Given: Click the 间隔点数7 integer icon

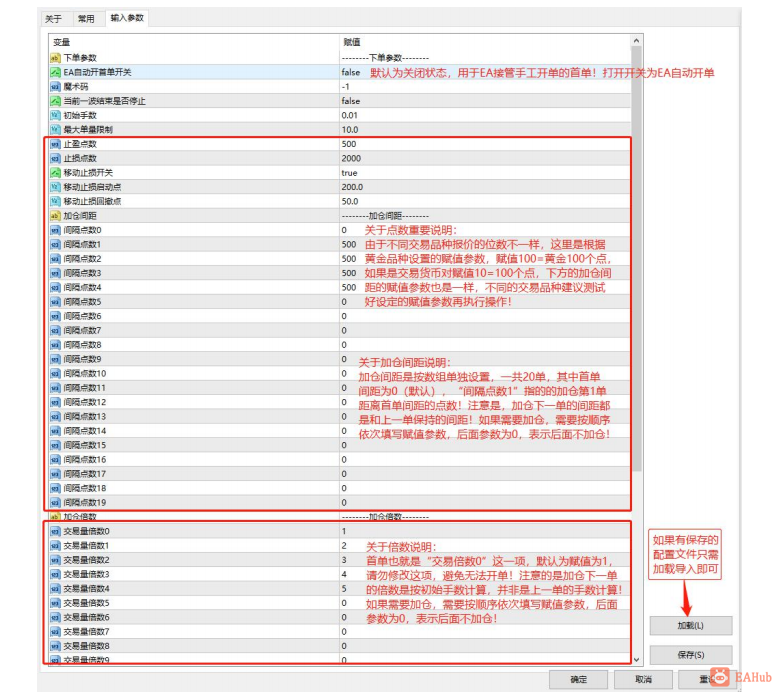Looking at the screenshot, I should 55,330.
